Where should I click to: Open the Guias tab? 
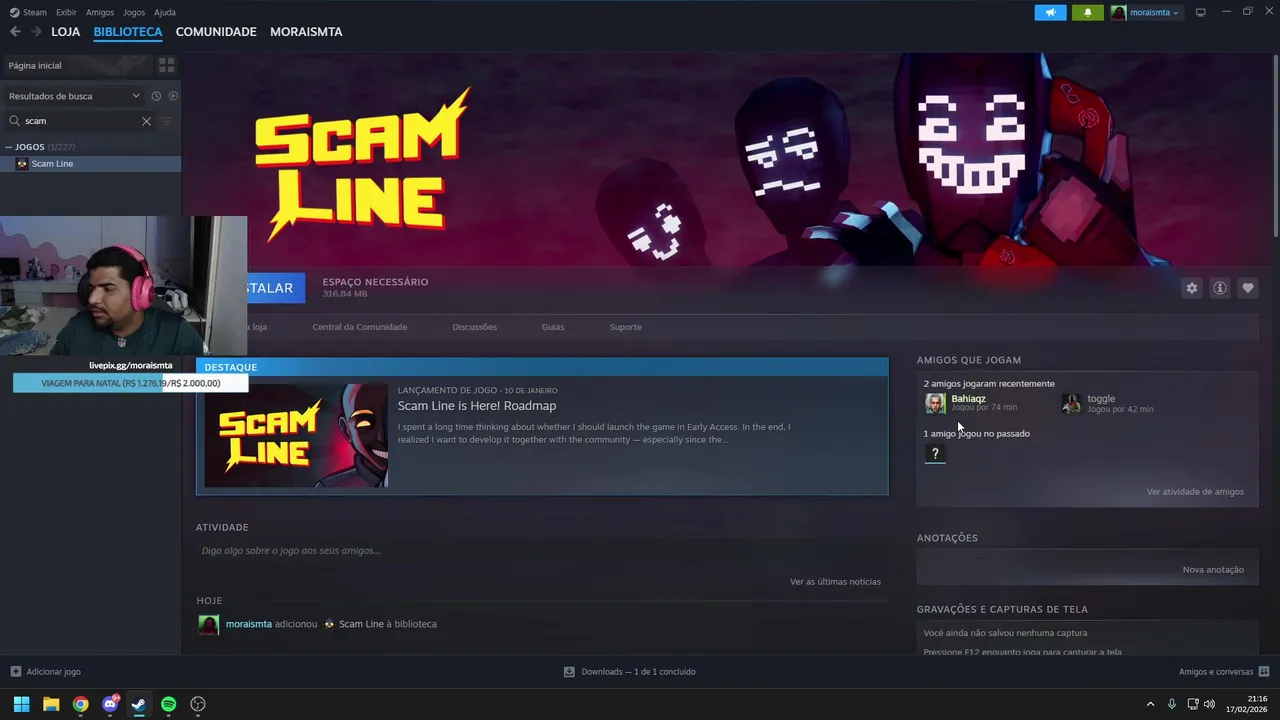click(553, 327)
